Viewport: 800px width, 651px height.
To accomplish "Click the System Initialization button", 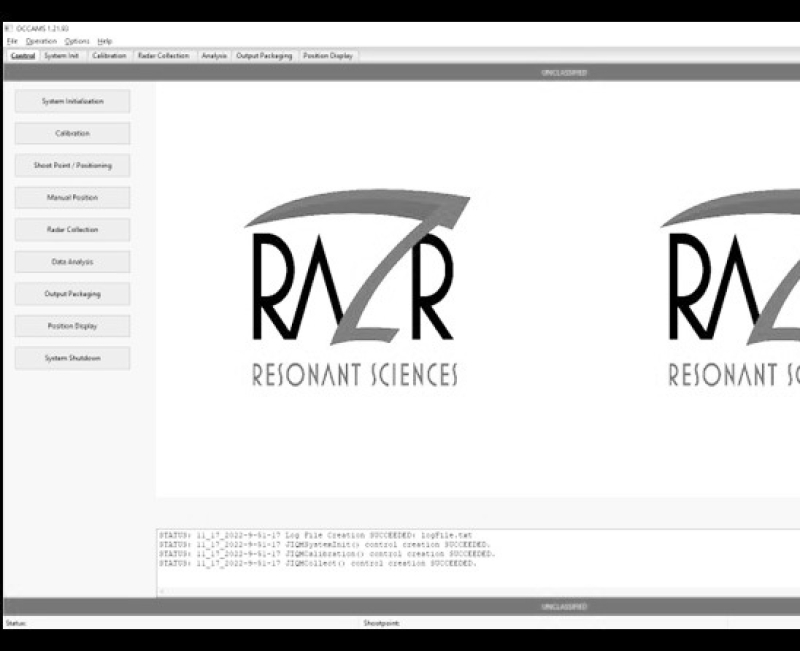I will pos(72,101).
